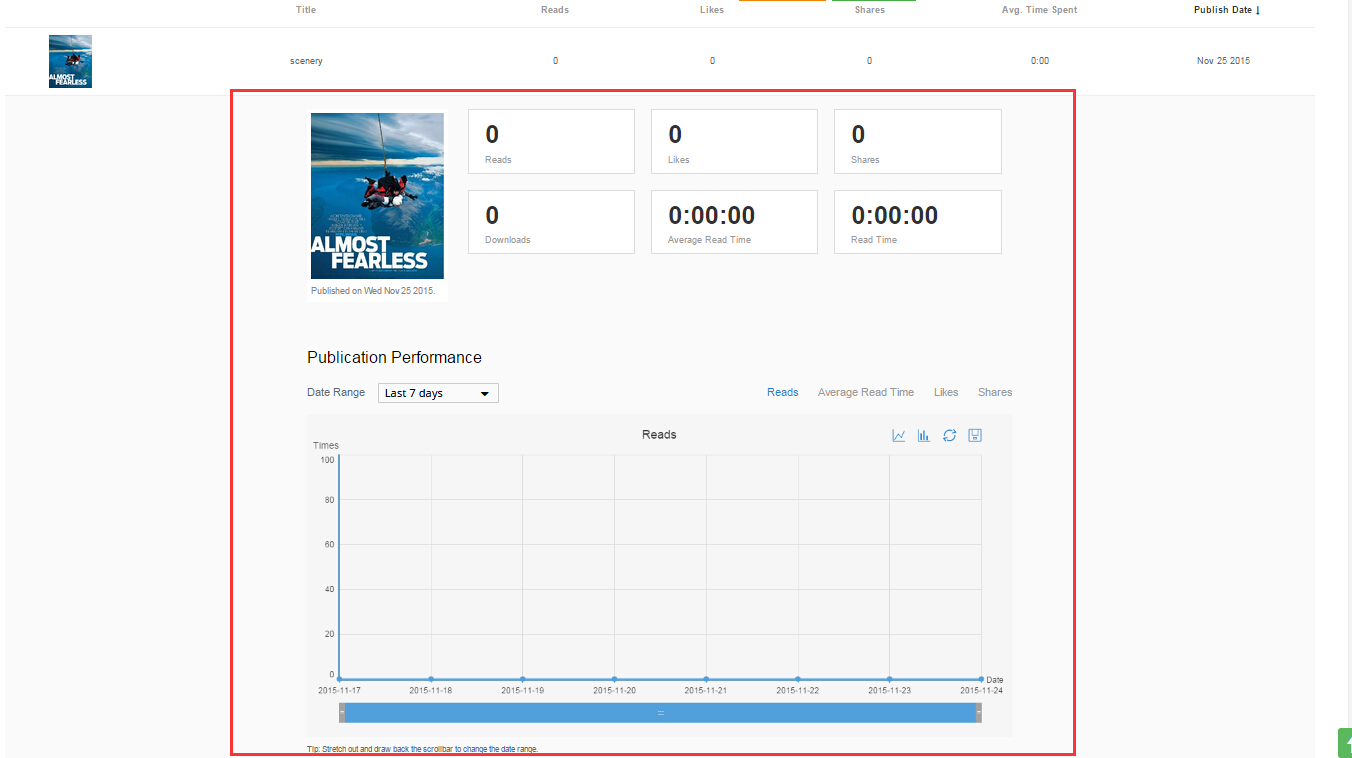Switch to the Shares chart tab
Screen dimensions: 1352x758
[995, 392]
